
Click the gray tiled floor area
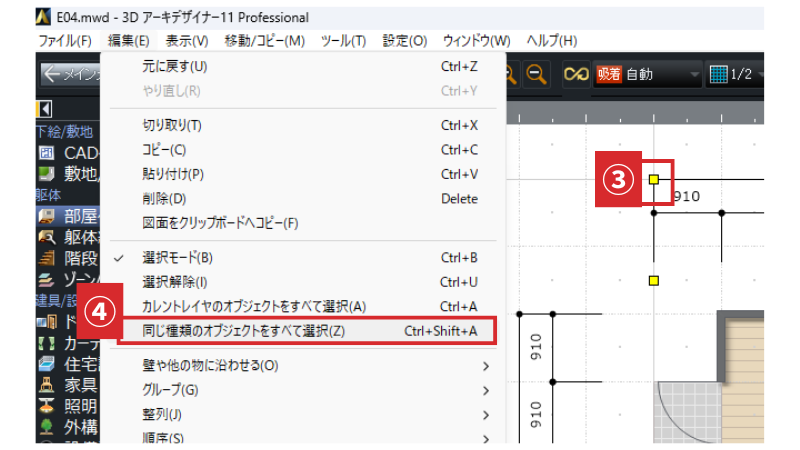coord(689,413)
